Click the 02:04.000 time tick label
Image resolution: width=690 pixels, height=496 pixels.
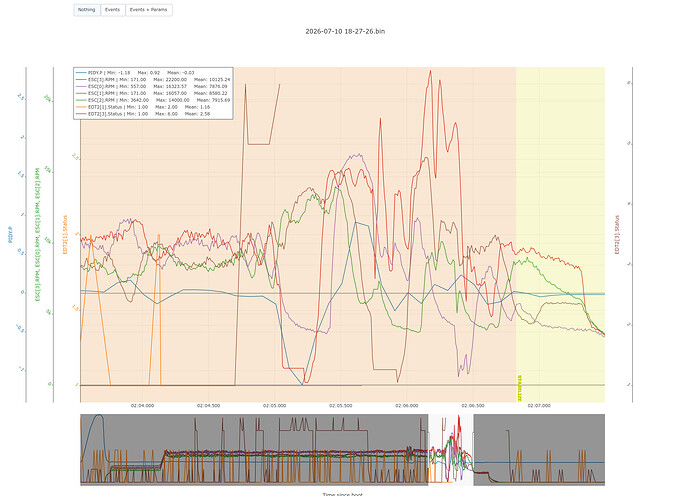pos(142,406)
